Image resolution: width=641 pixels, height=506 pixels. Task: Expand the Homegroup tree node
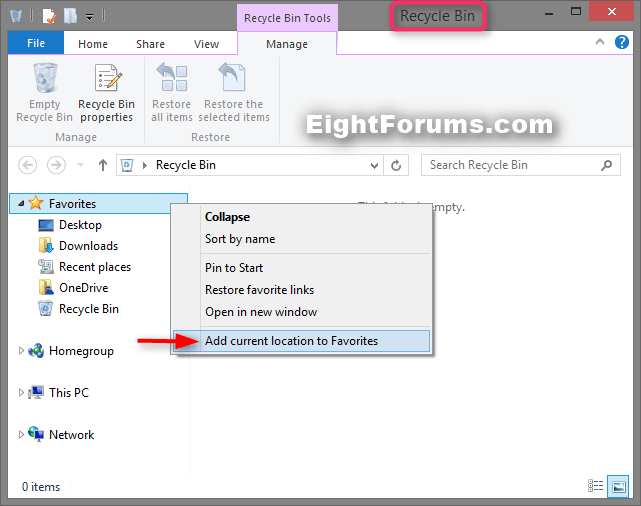click(22, 351)
